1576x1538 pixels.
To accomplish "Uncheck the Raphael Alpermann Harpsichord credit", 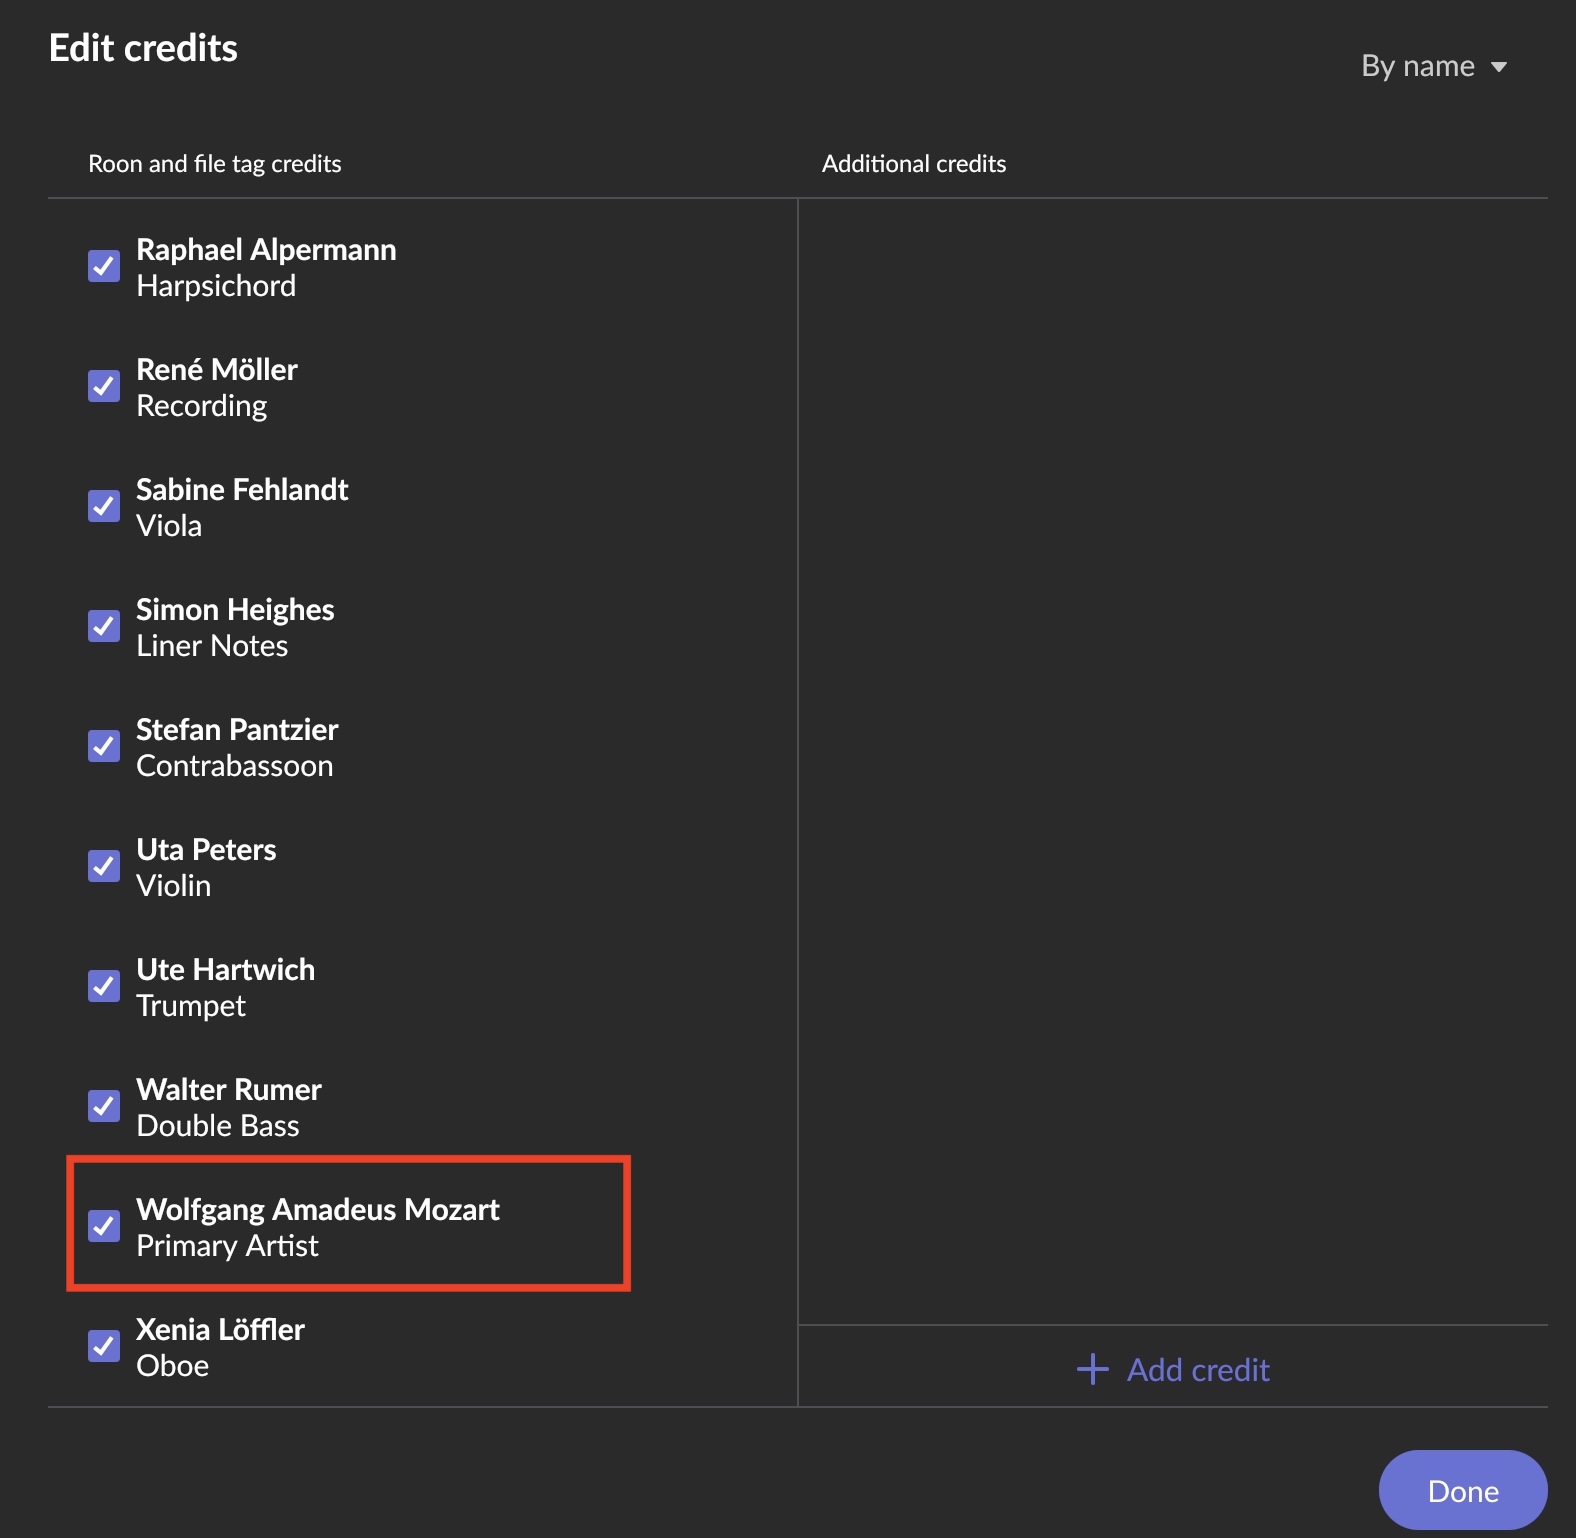I will 104,266.
